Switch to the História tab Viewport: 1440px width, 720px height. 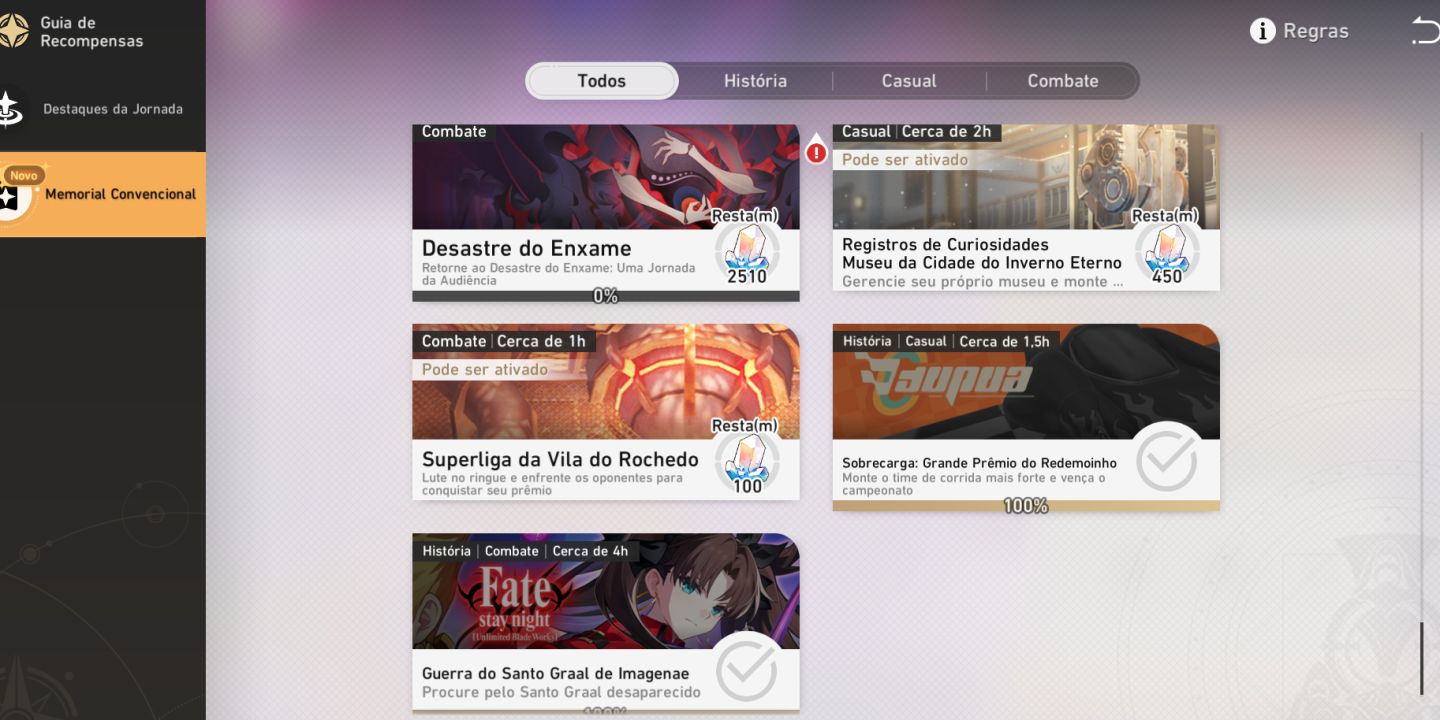coord(755,81)
